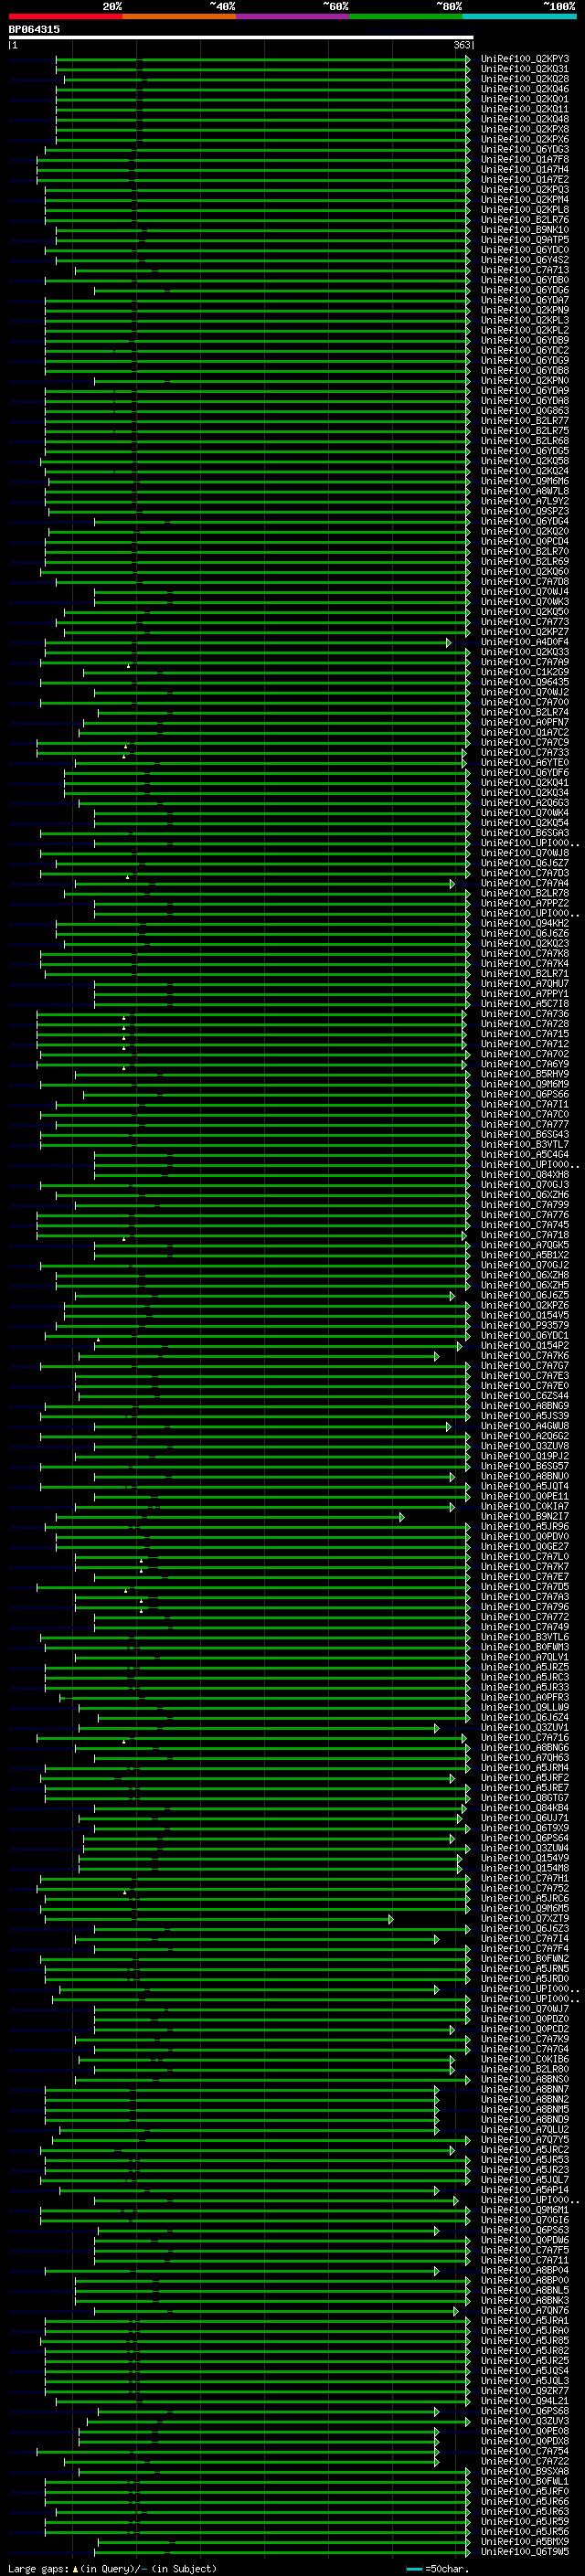Image resolution: width=585 pixels, height=2576 pixels.
Task: Select the UniRef100_B2LR76 label
Action: click(x=524, y=220)
